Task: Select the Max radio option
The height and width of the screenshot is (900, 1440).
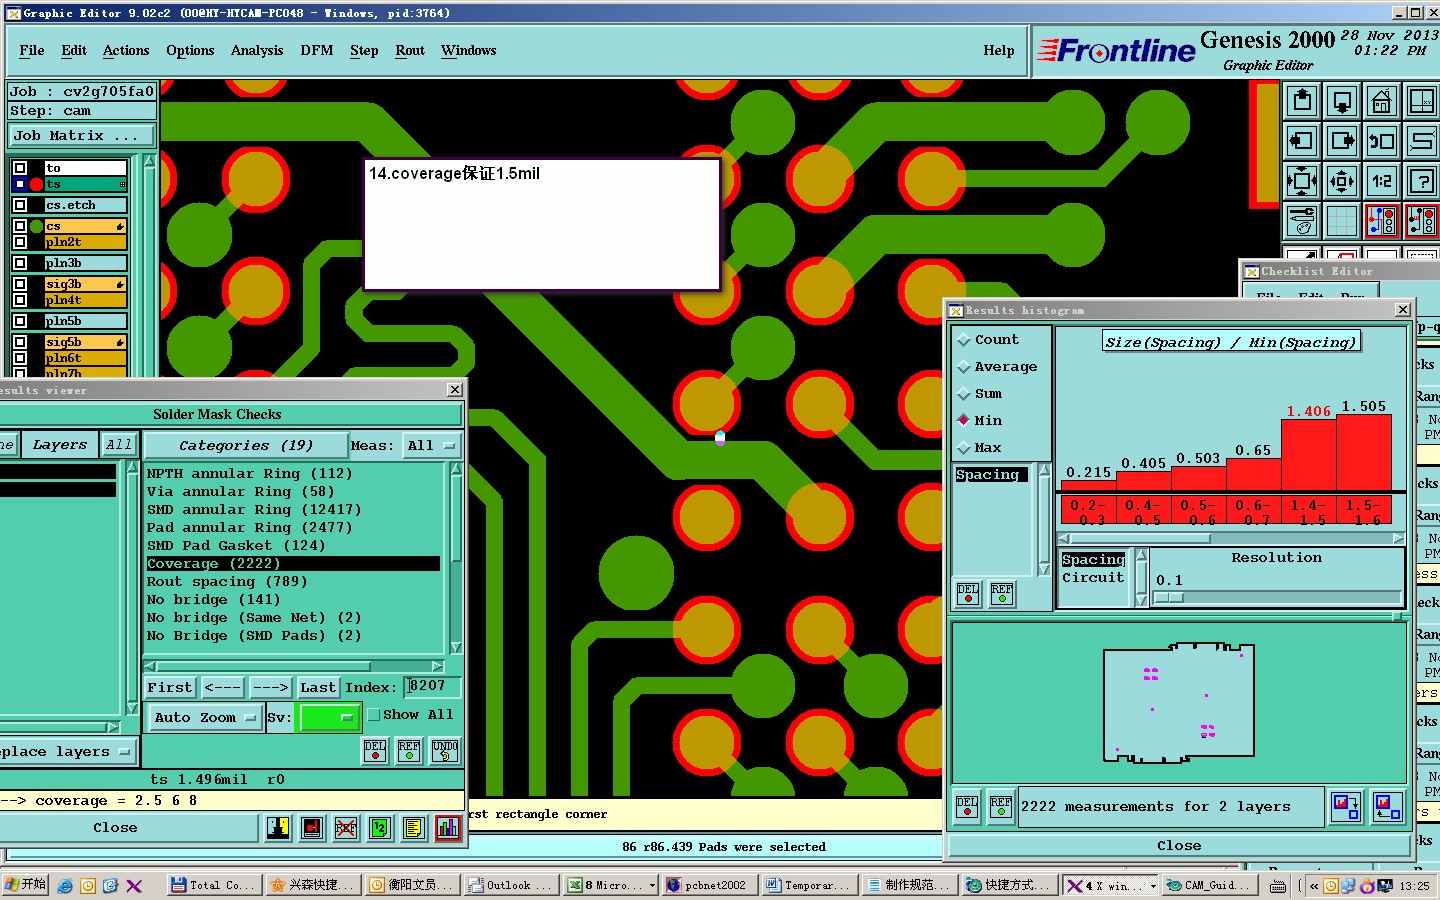Action: tap(964, 448)
